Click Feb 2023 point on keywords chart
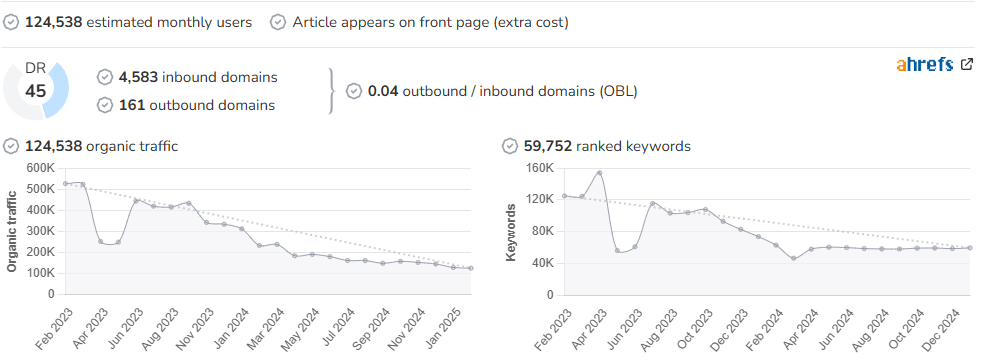981x364 pixels. [564, 196]
